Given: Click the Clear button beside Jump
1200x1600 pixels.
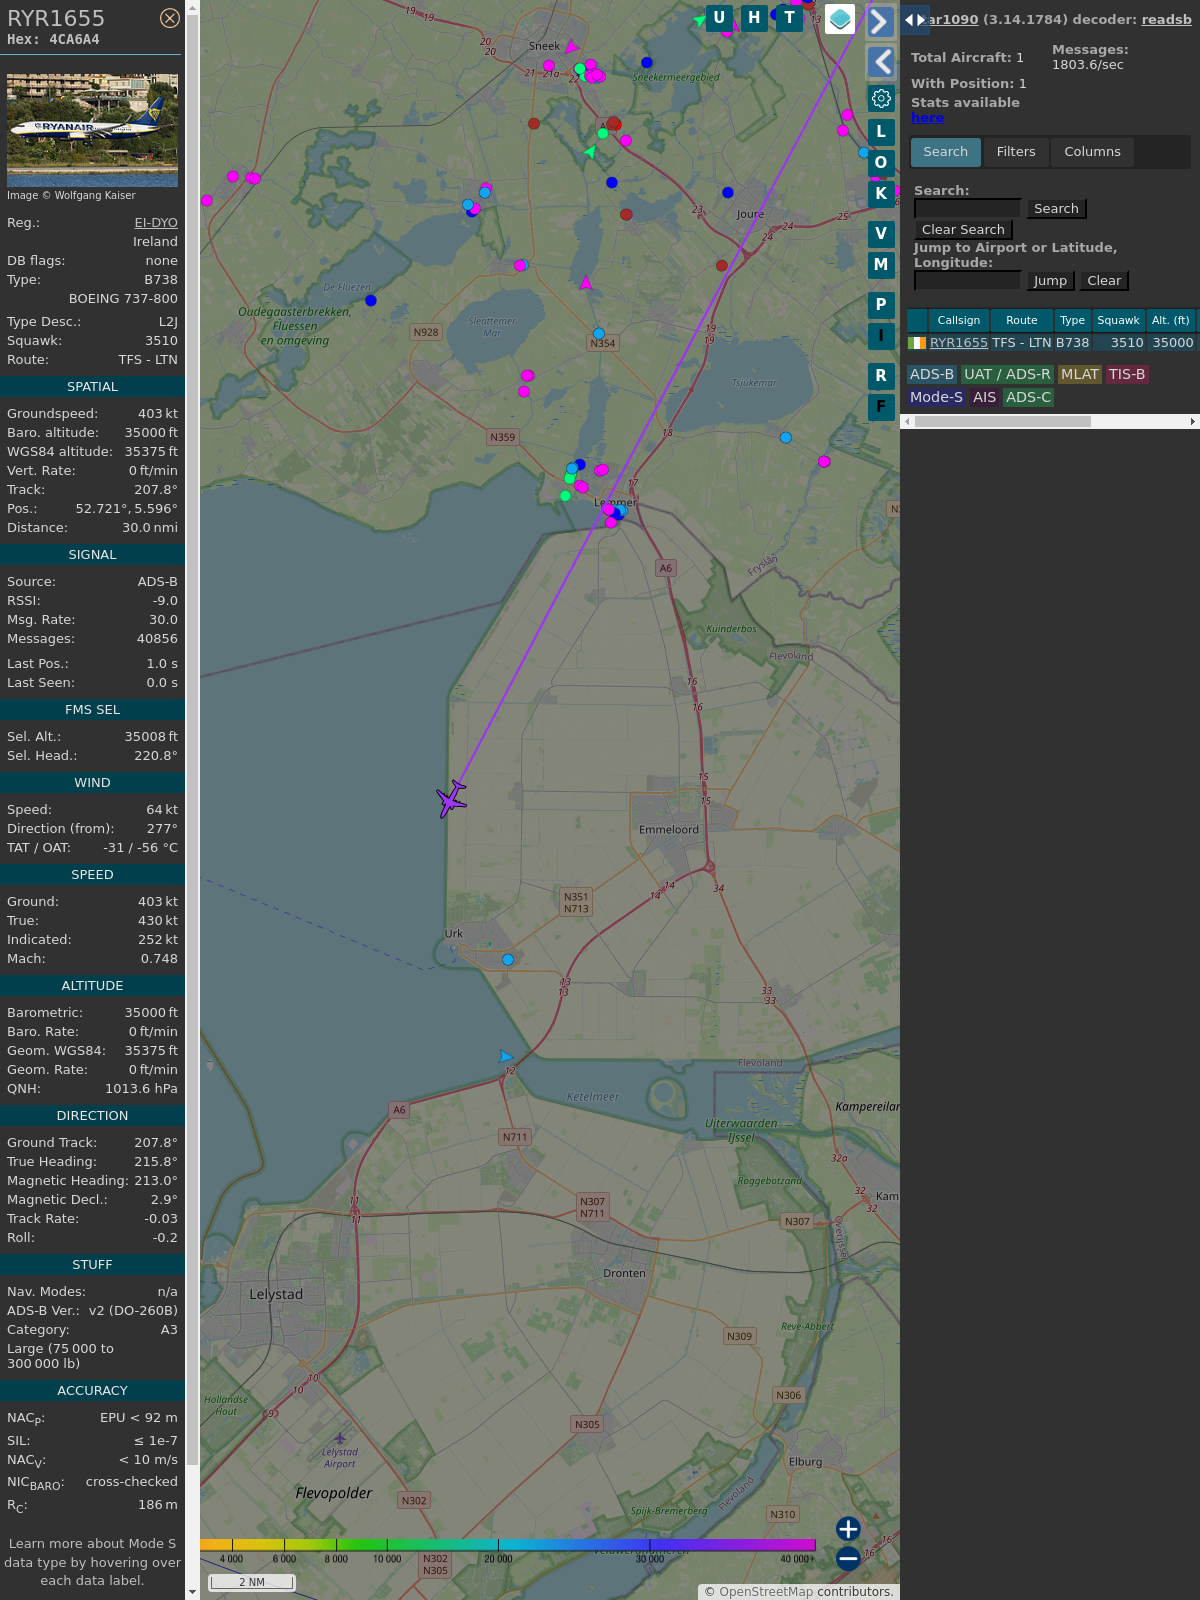Looking at the screenshot, I should [x=1104, y=281].
